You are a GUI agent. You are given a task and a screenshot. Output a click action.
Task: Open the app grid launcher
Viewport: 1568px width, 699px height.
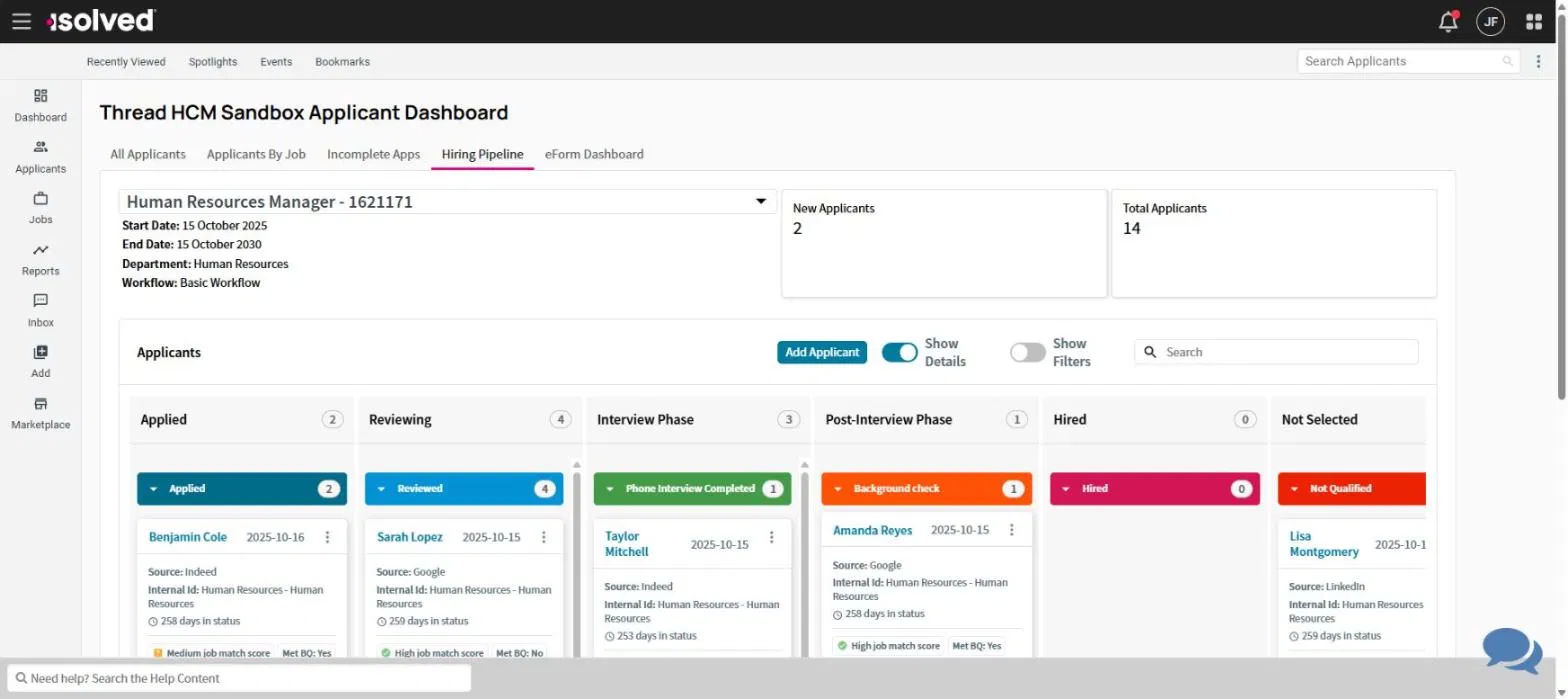click(1534, 21)
